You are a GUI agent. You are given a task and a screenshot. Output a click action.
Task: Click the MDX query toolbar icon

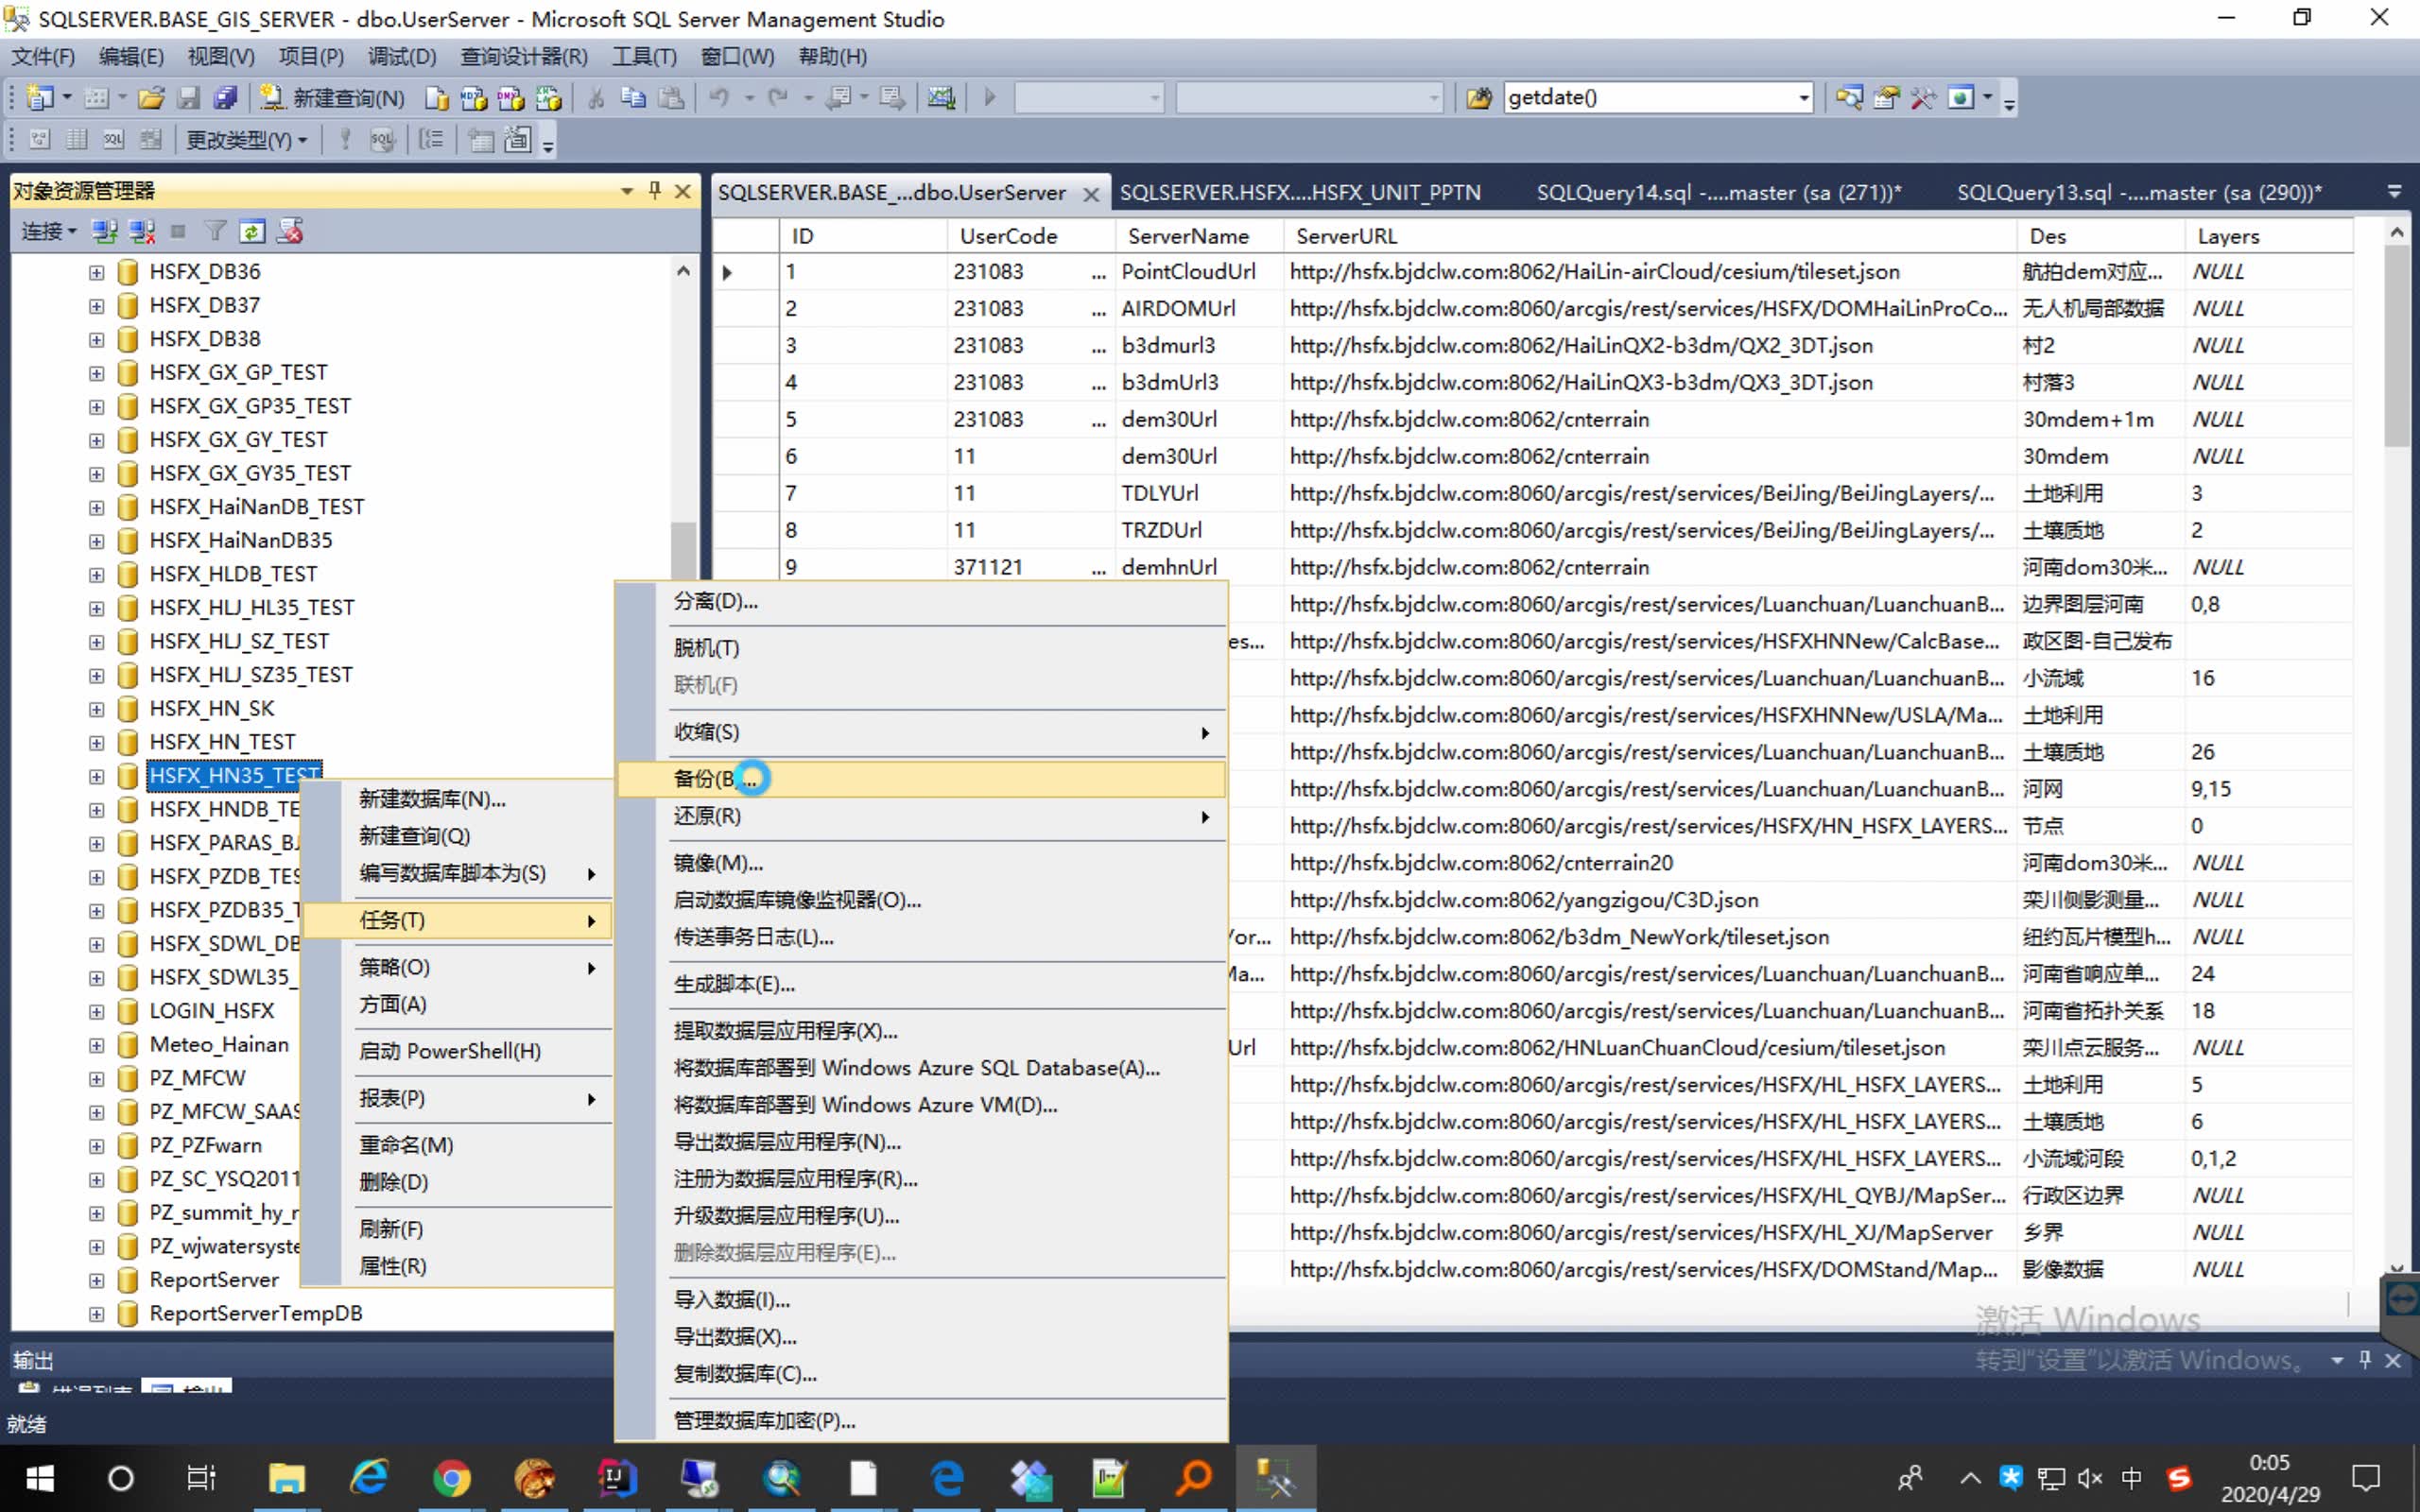tap(474, 97)
